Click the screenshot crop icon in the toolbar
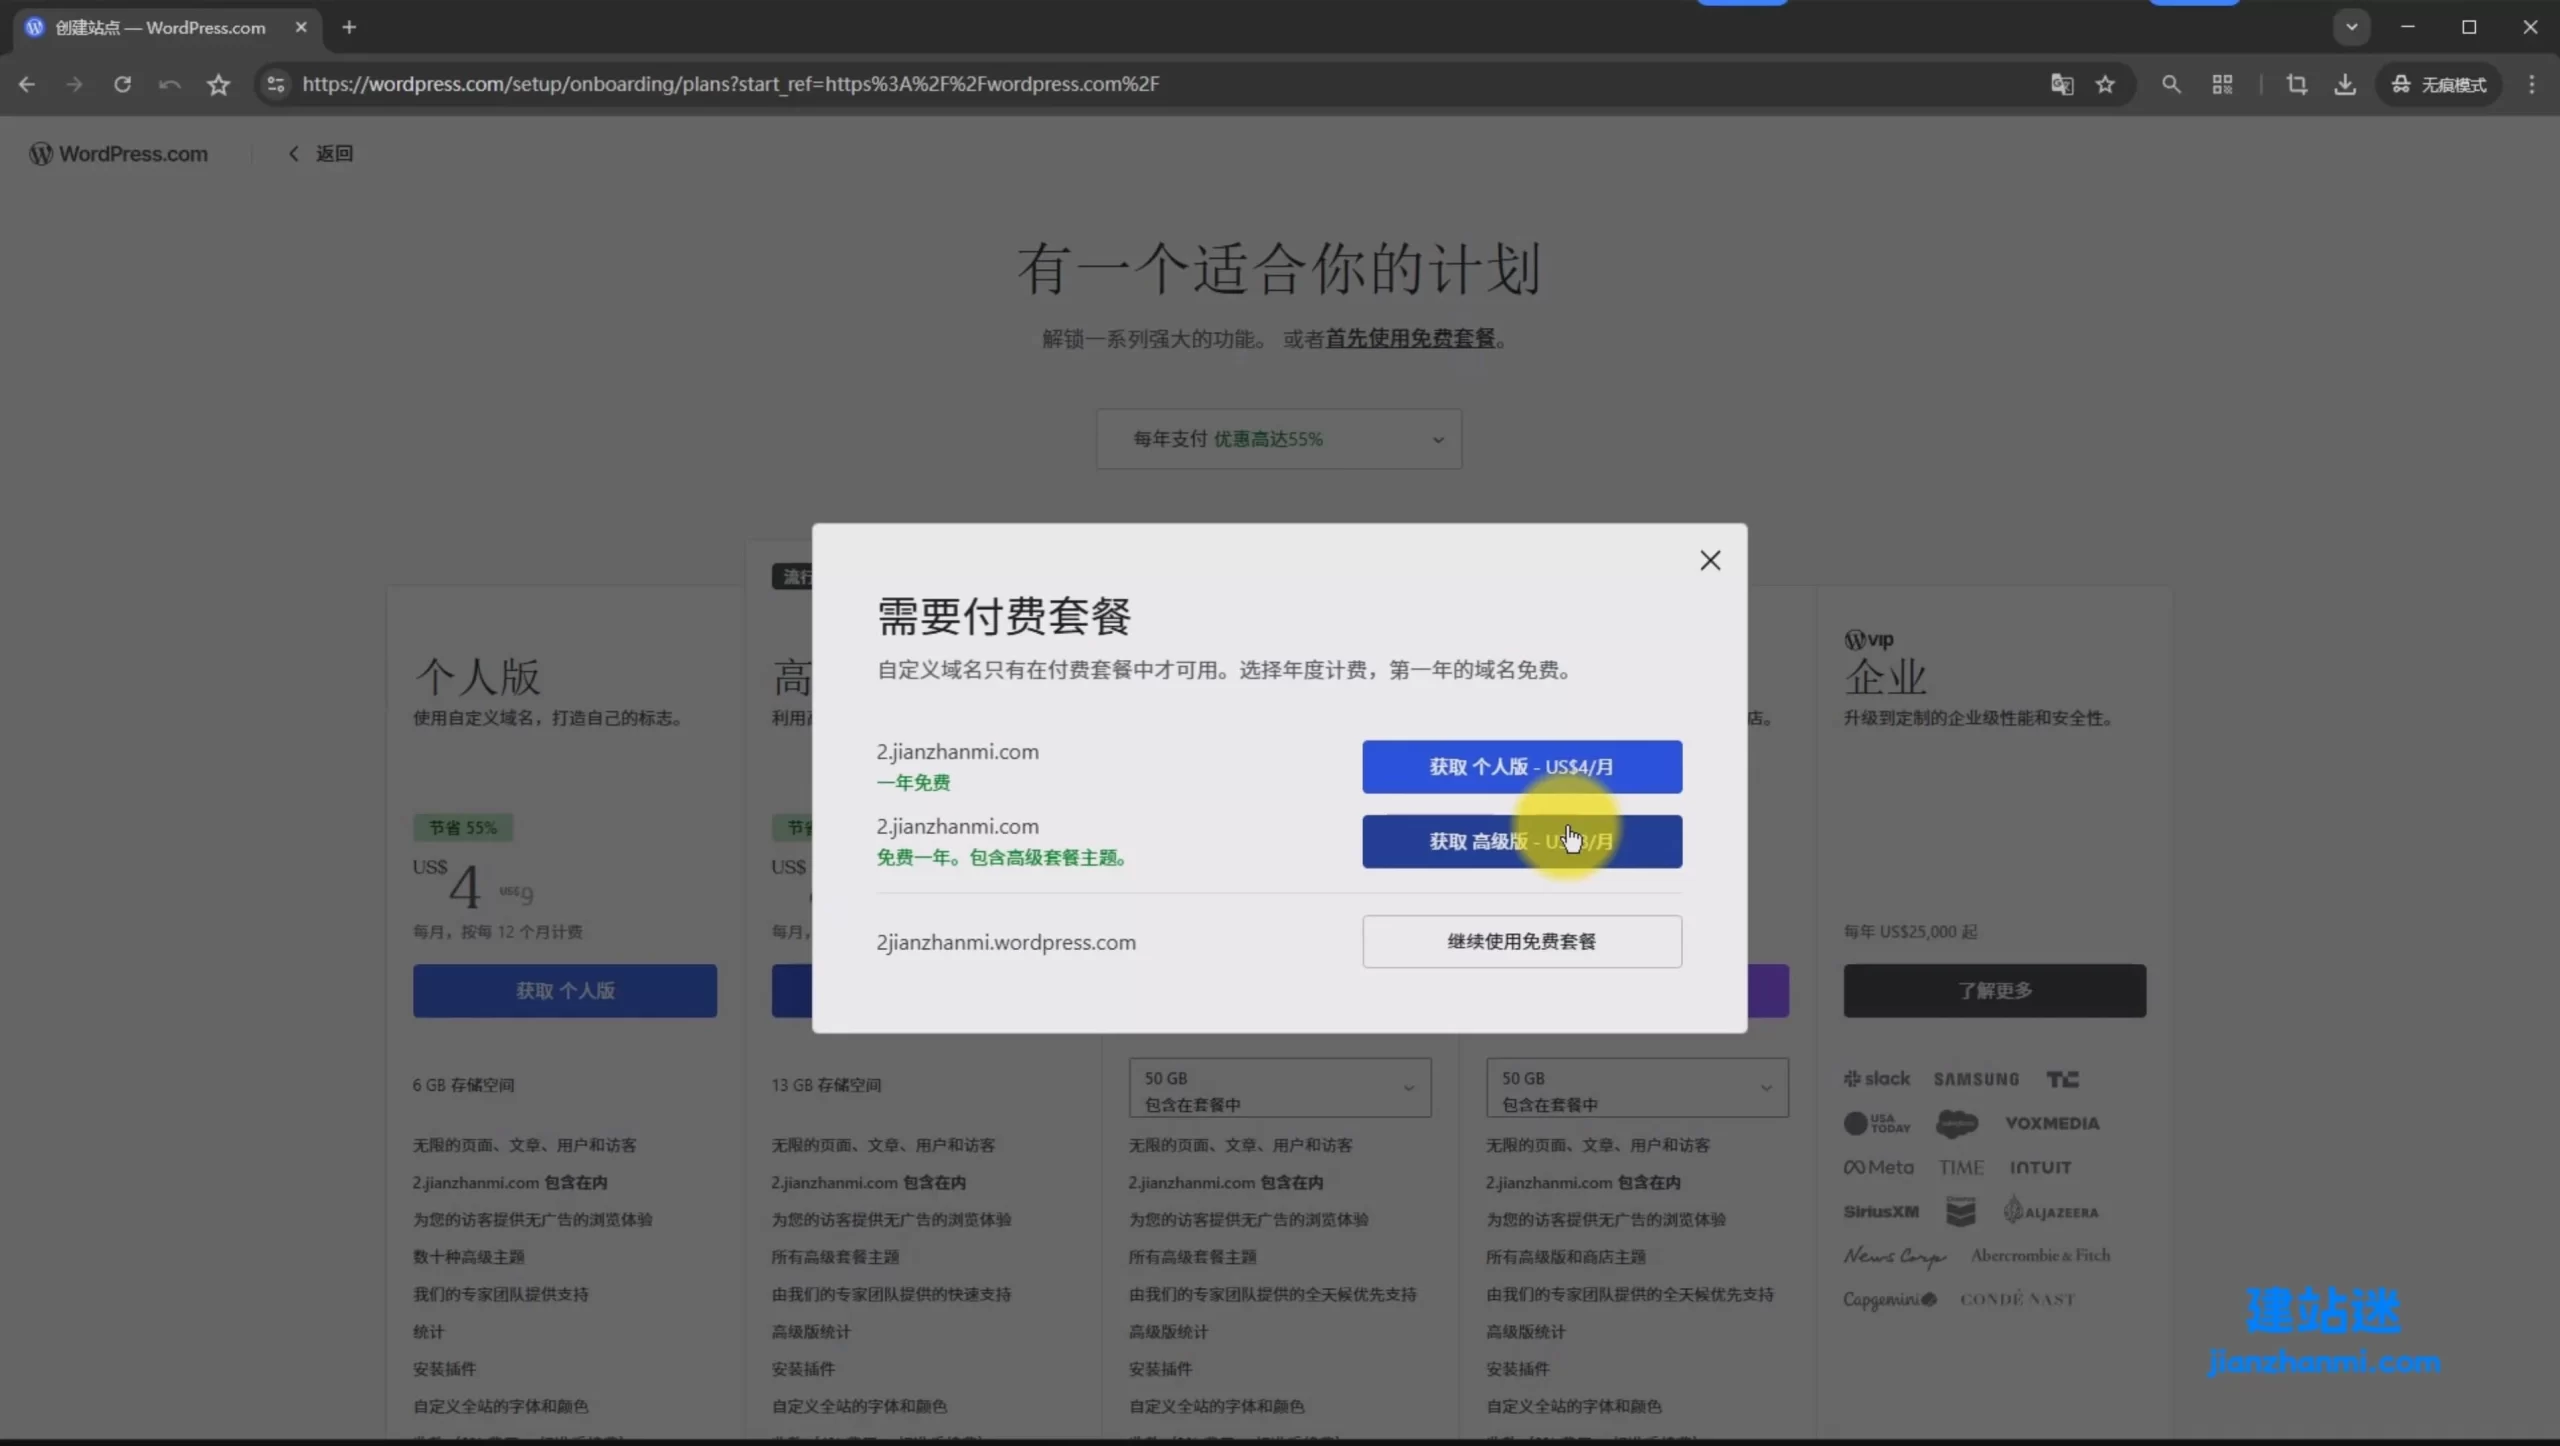2560x1446 pixels. (2296, 84)
